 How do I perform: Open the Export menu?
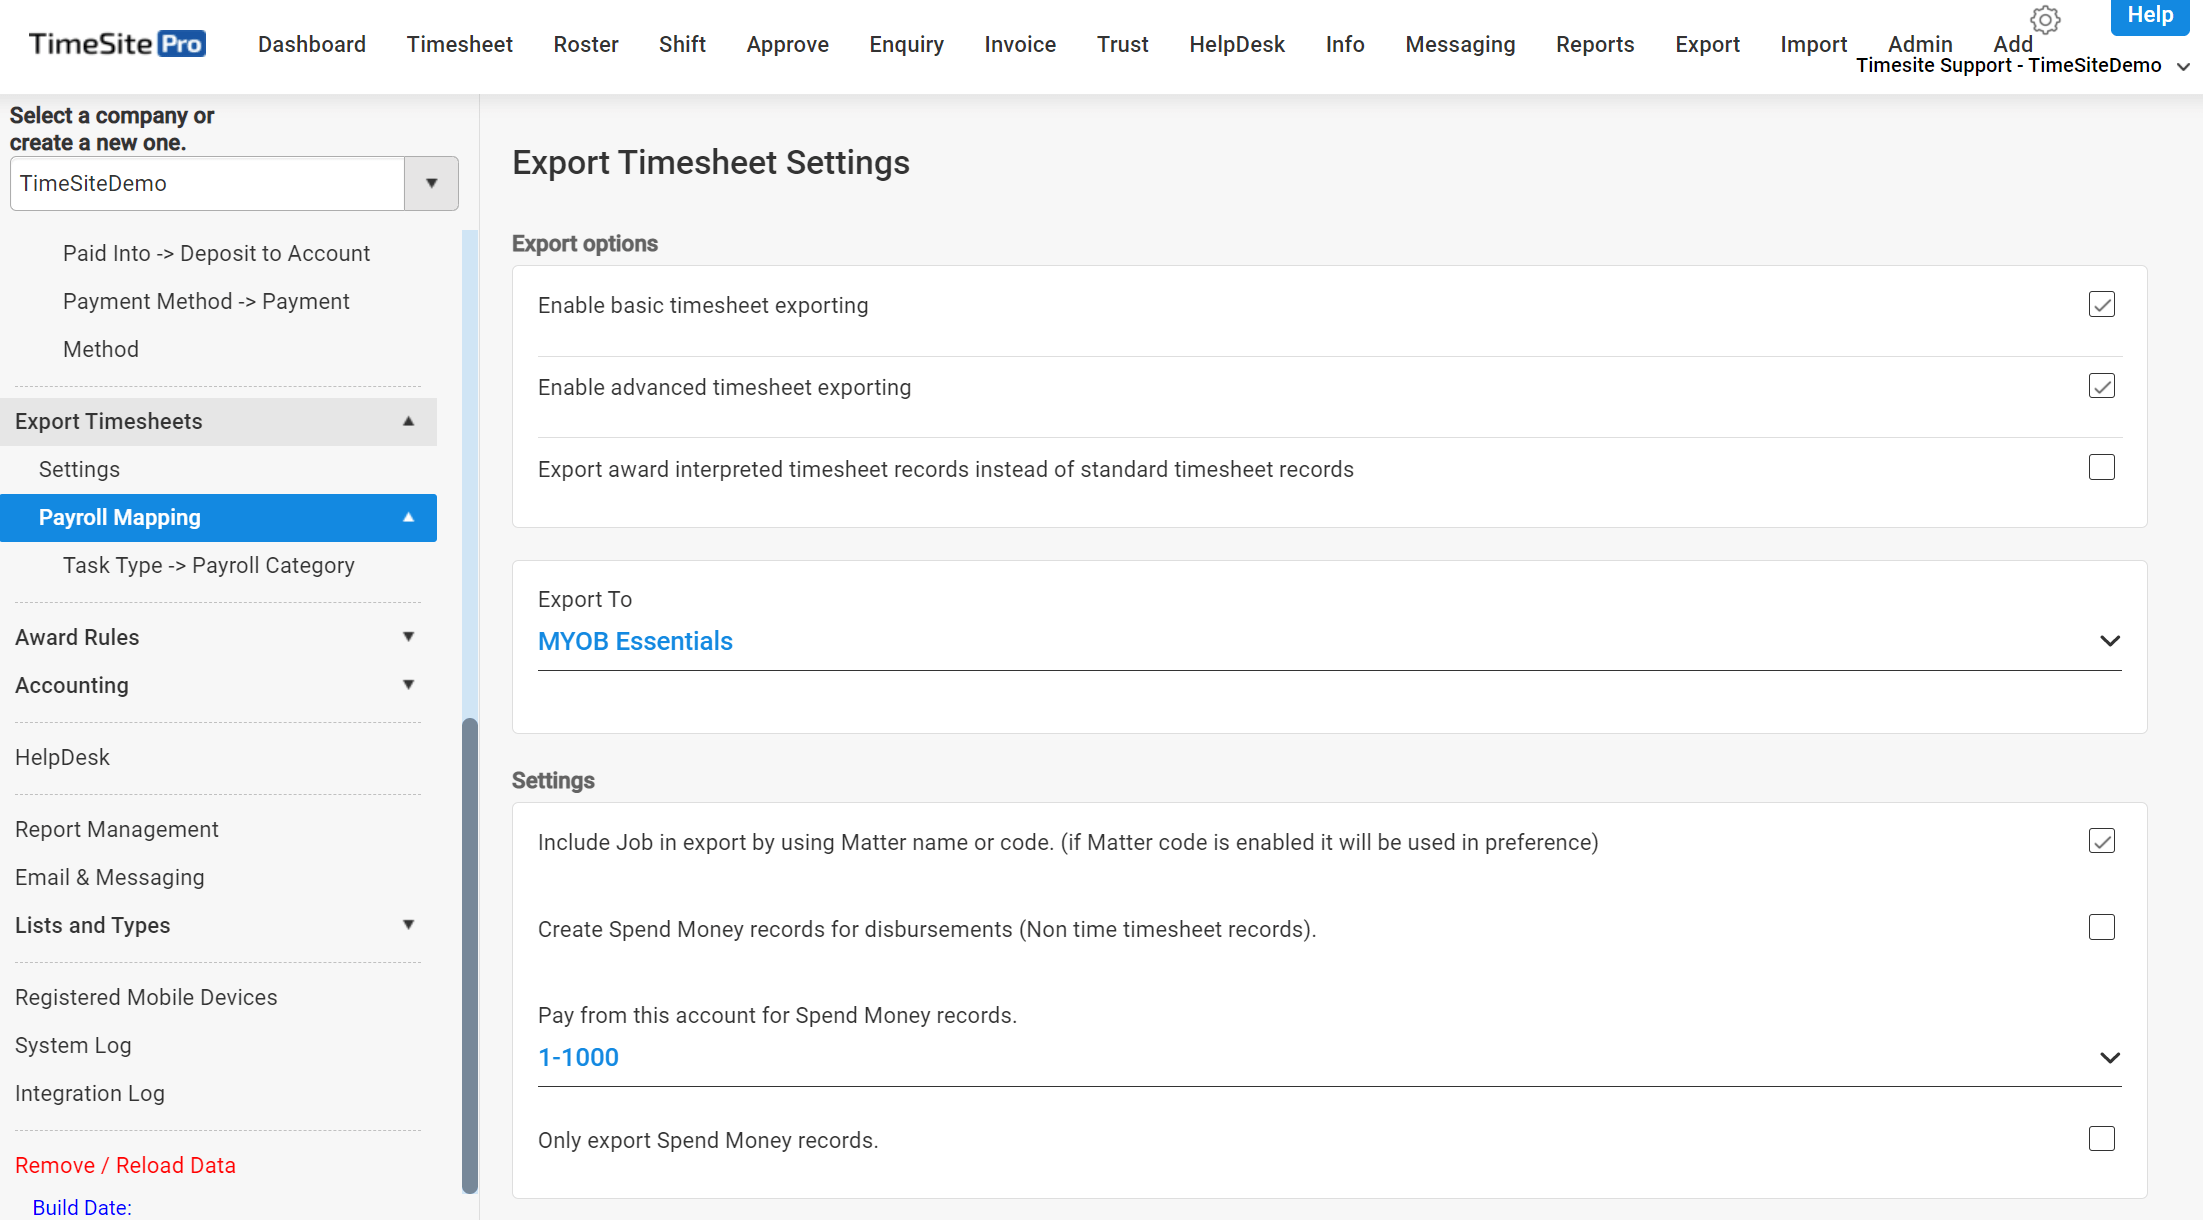pyautogui.click(x=1707, y=44)
